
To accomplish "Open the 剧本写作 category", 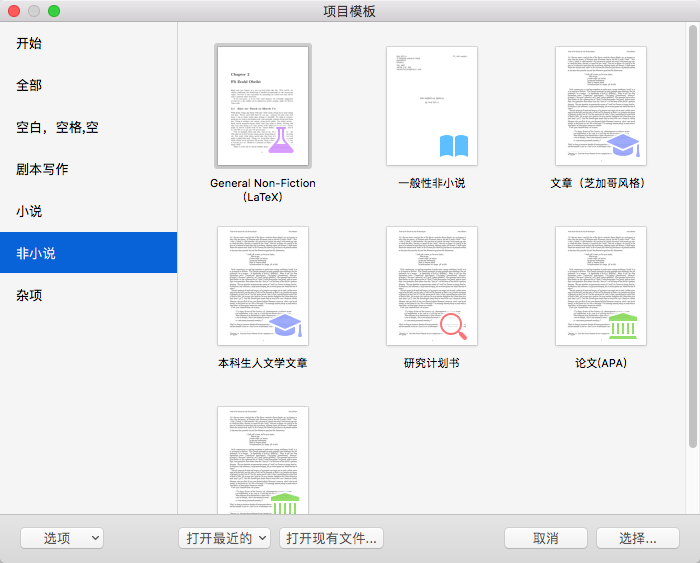I will point(88,169).
